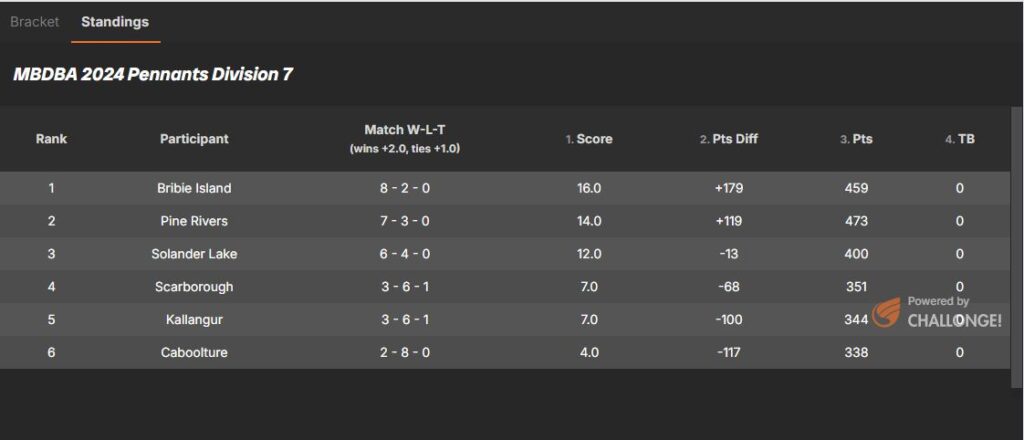Sort by the Score column header
1024x440 pixels.
(x=594, y=139)
